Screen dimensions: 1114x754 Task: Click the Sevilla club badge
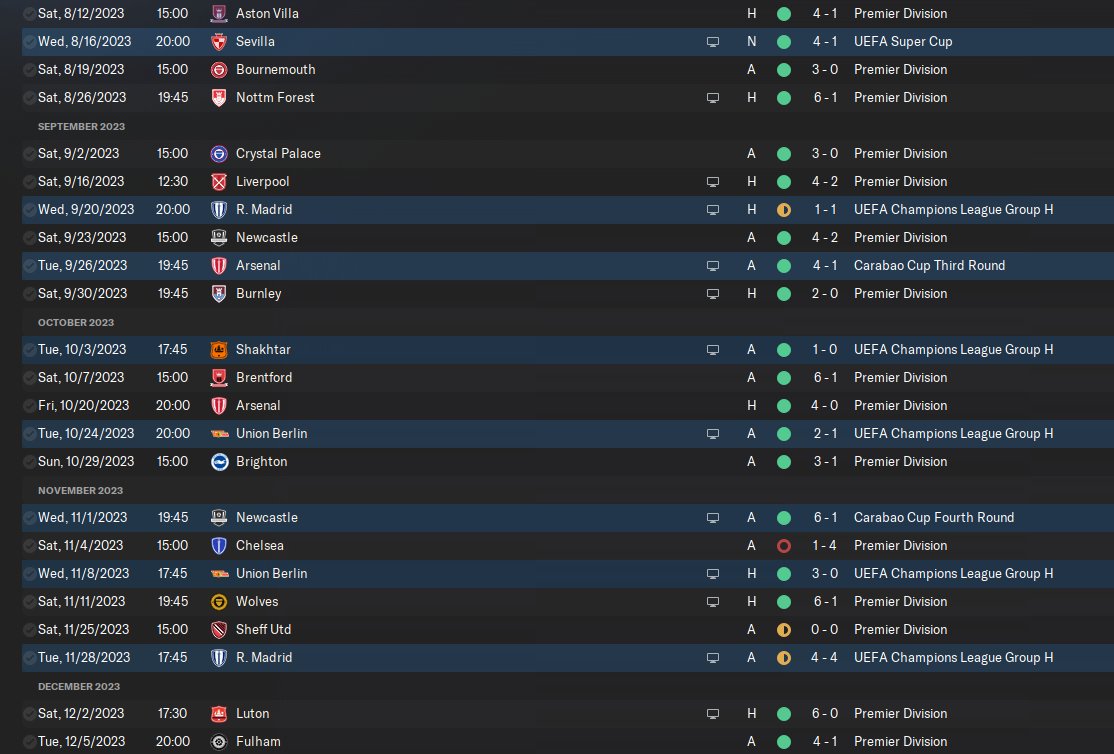pos(219,42)
